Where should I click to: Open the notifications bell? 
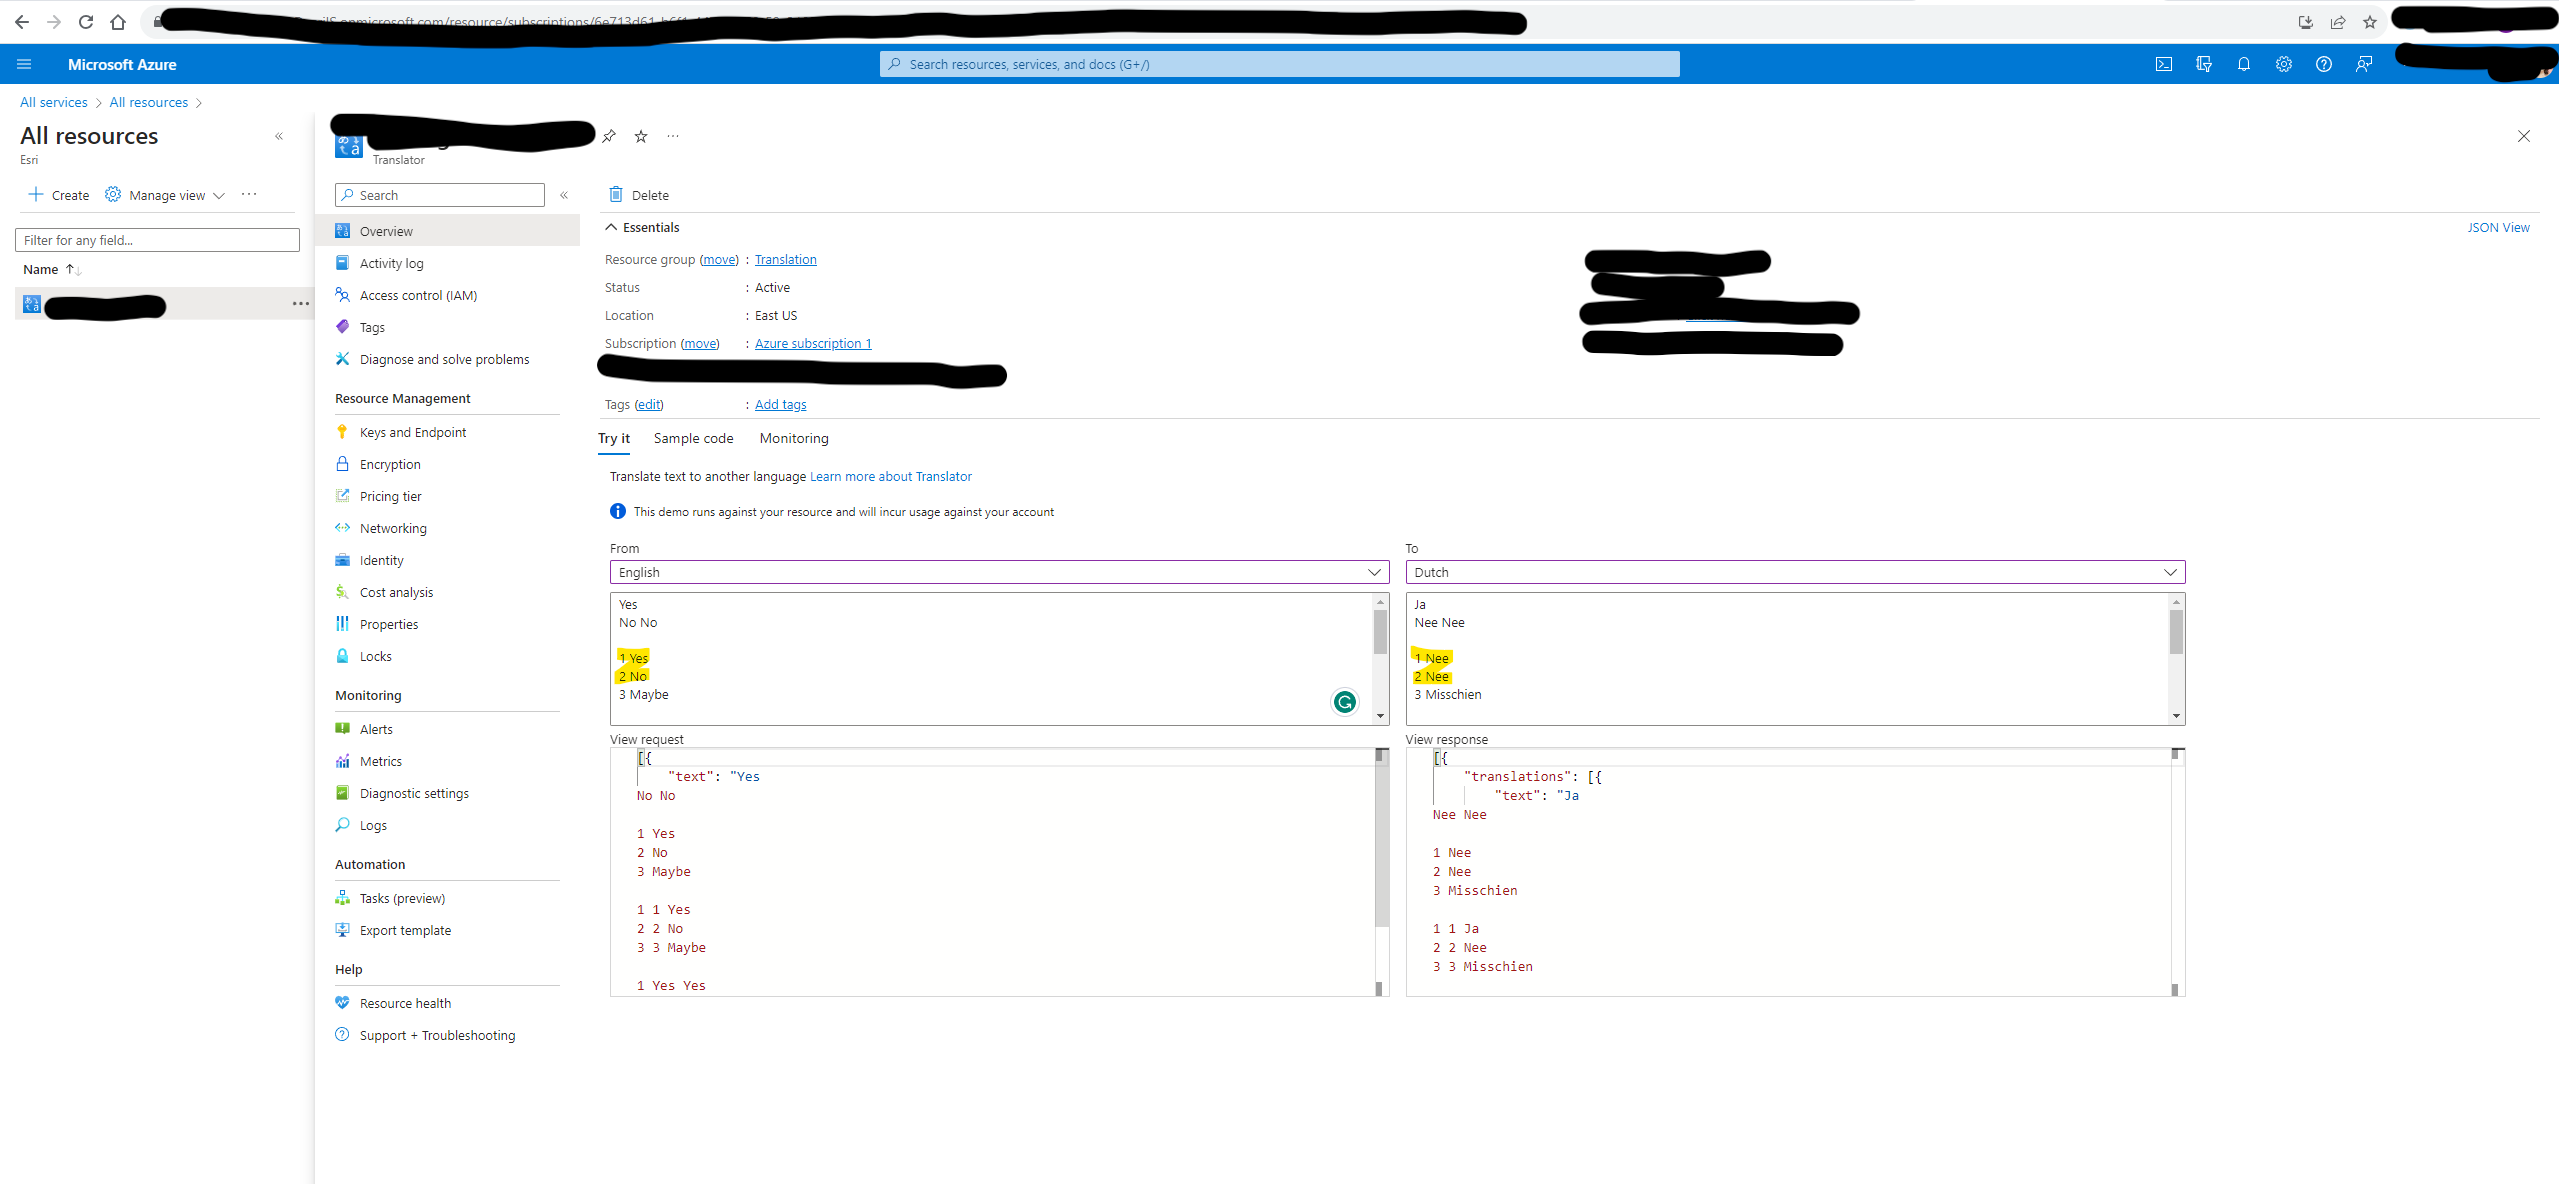tap(2244, 64)
